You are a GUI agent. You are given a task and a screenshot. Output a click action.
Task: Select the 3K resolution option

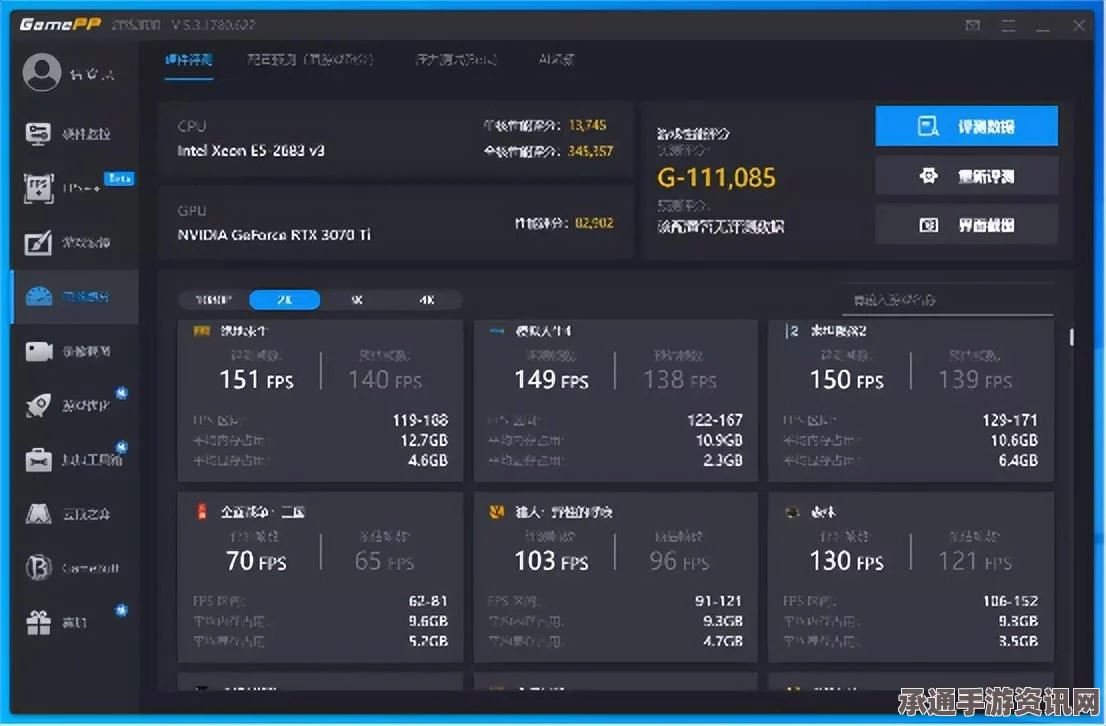357,300
